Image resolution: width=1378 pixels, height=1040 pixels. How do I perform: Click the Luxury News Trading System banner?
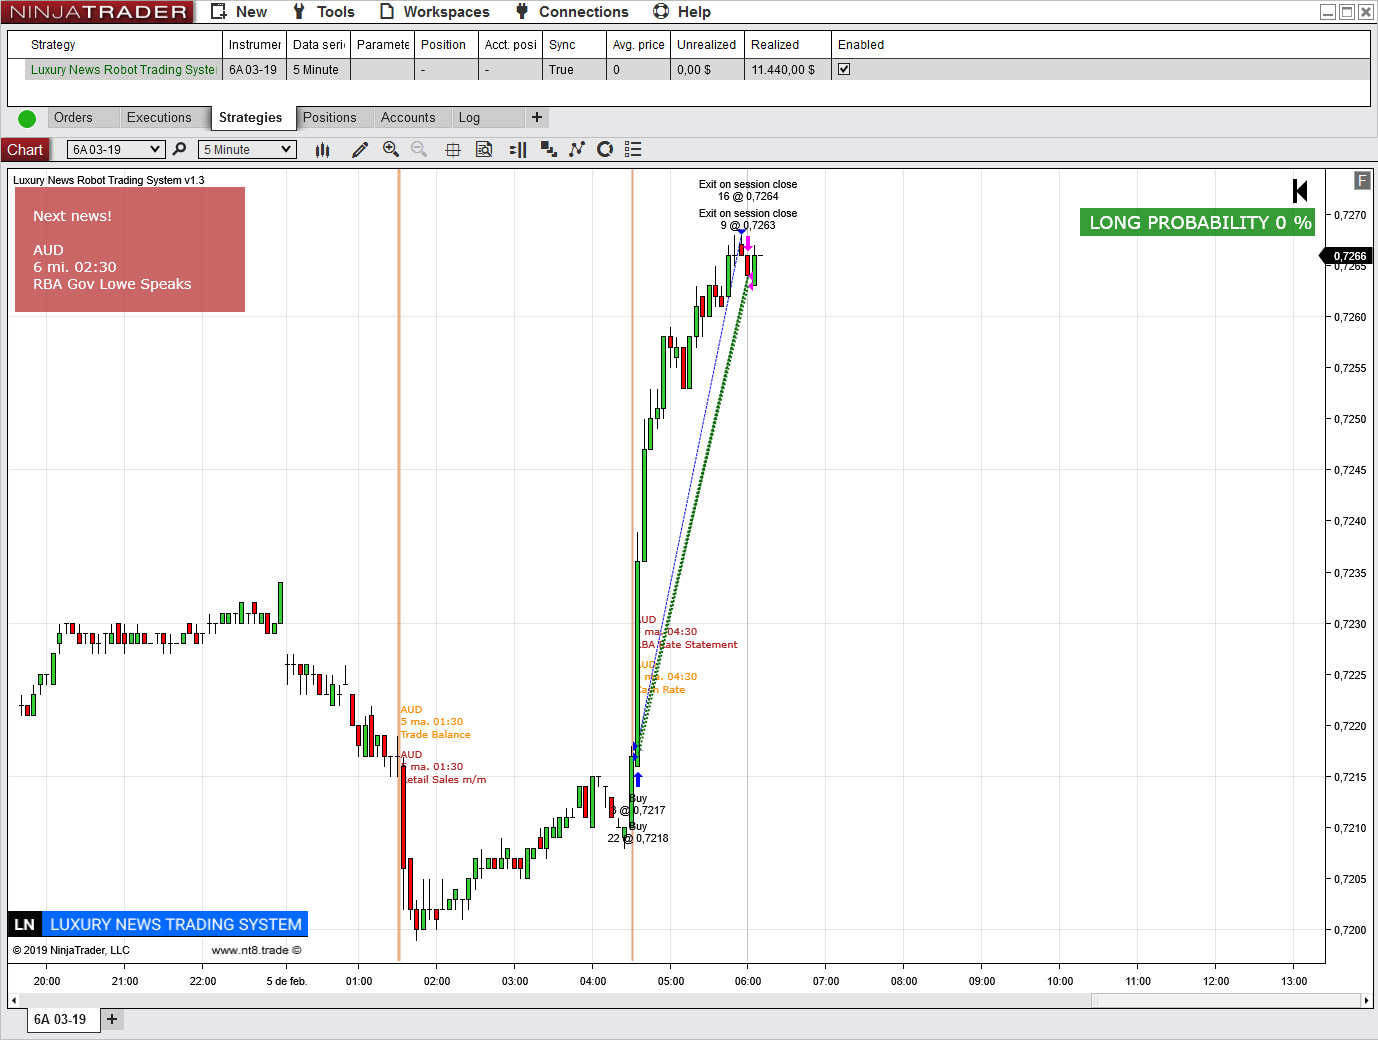[158, 924]
